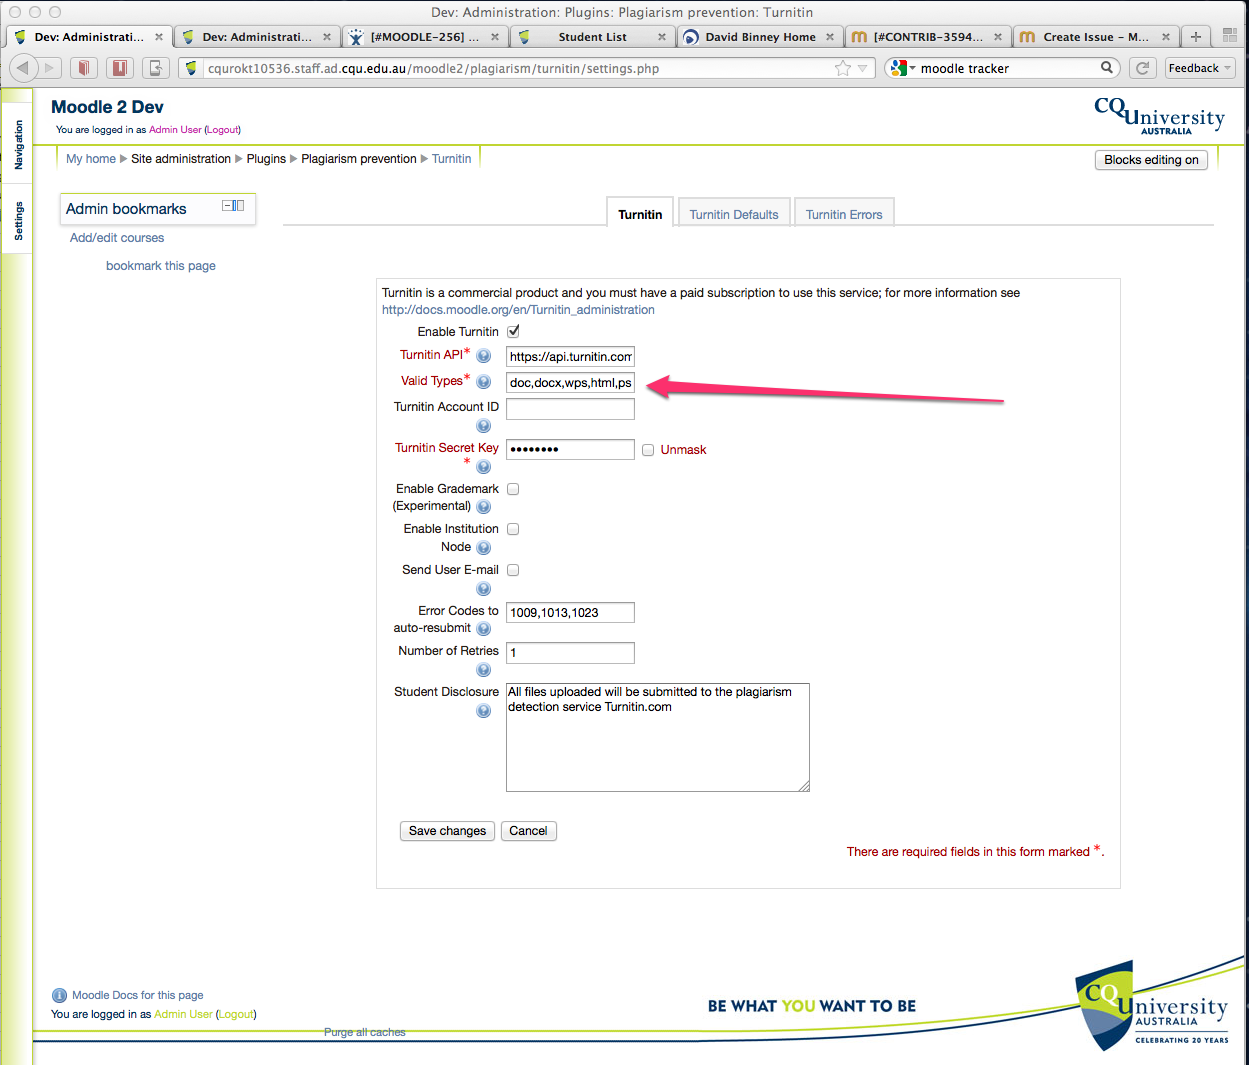Select the Turnitin settings tab
Viewport: 1249px width, 1065px height.
[640, 214]
